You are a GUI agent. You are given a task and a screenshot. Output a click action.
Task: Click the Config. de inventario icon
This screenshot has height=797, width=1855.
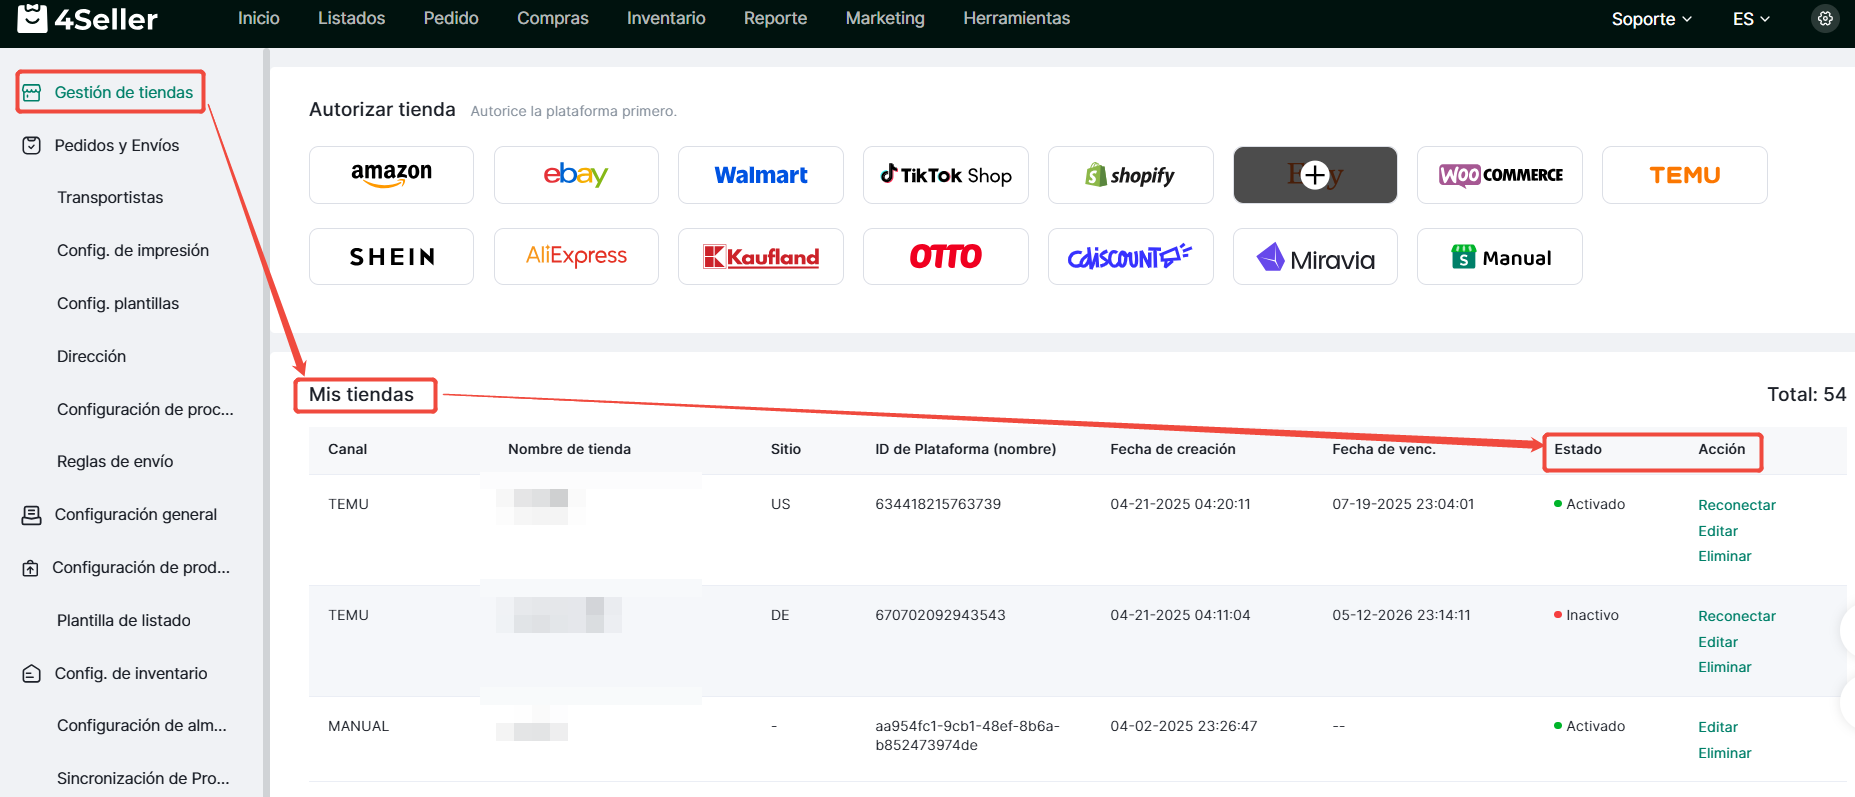coord(32,674)
